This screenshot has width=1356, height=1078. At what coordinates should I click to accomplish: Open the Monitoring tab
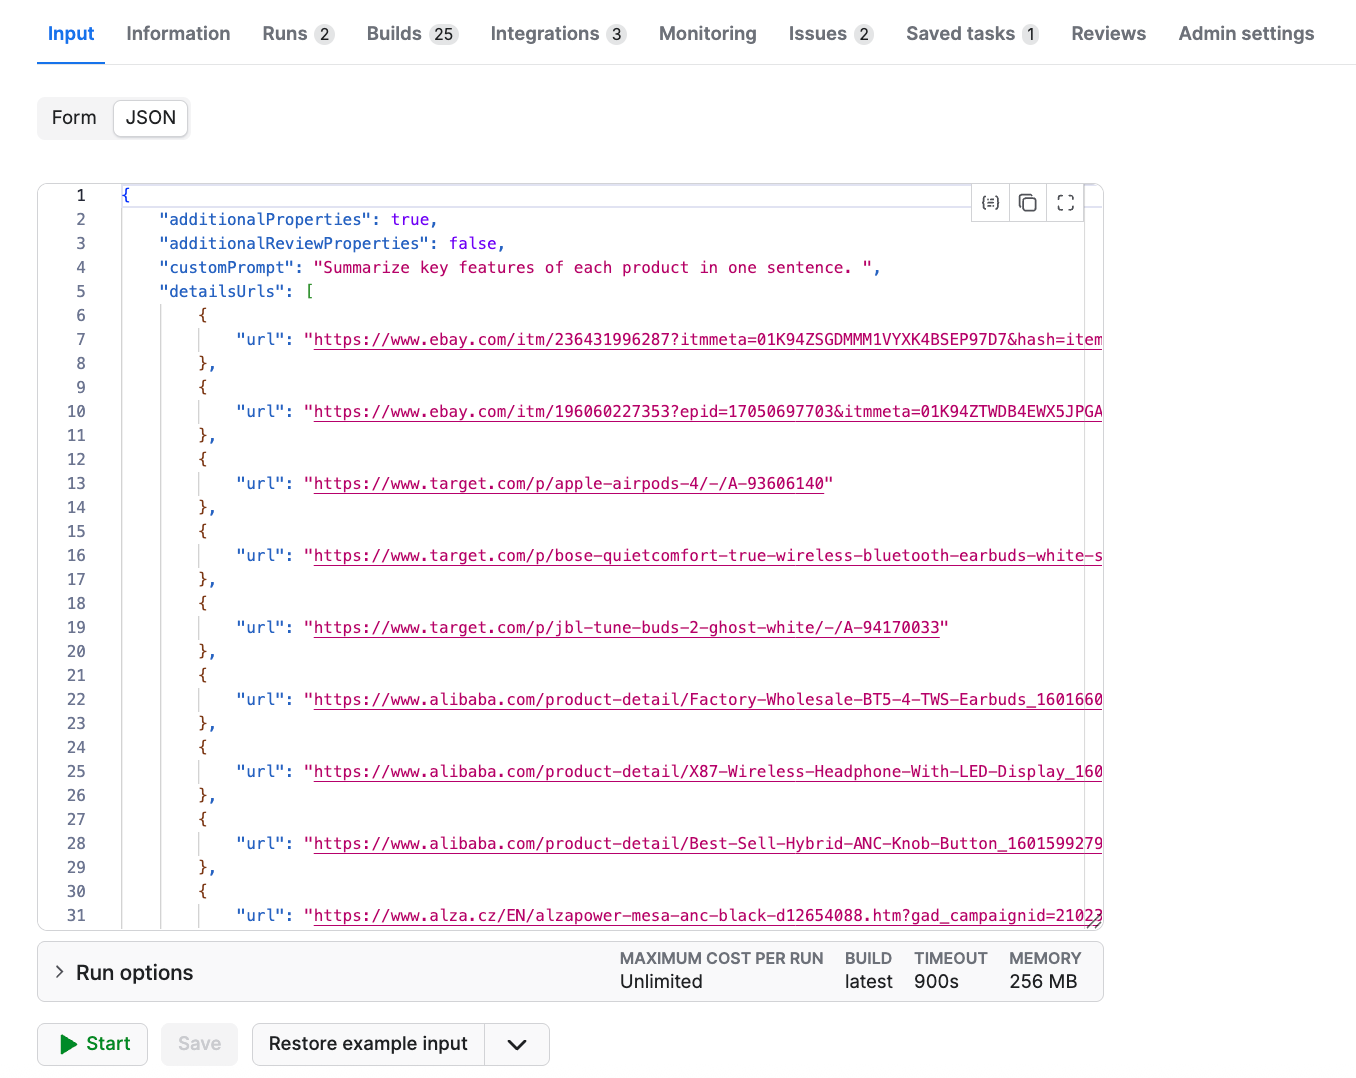tap(707, 33)
